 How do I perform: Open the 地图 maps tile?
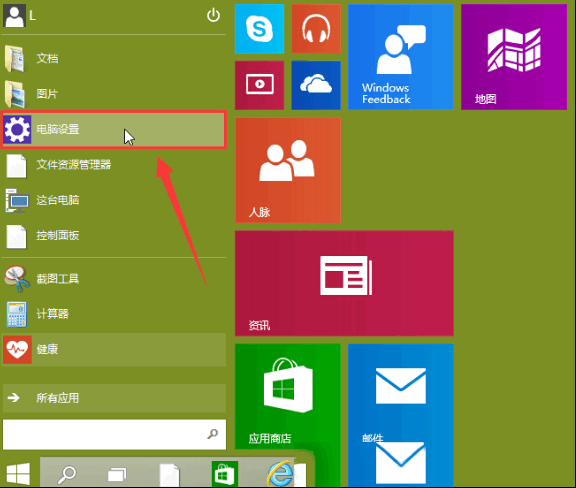tap(514, 57)
